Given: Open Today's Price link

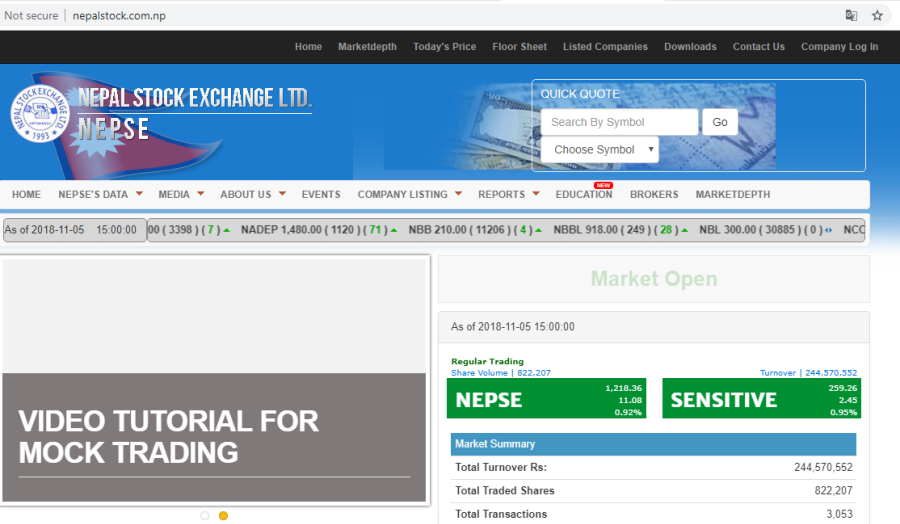Looking at the screenshot, I should click(445, 46).
